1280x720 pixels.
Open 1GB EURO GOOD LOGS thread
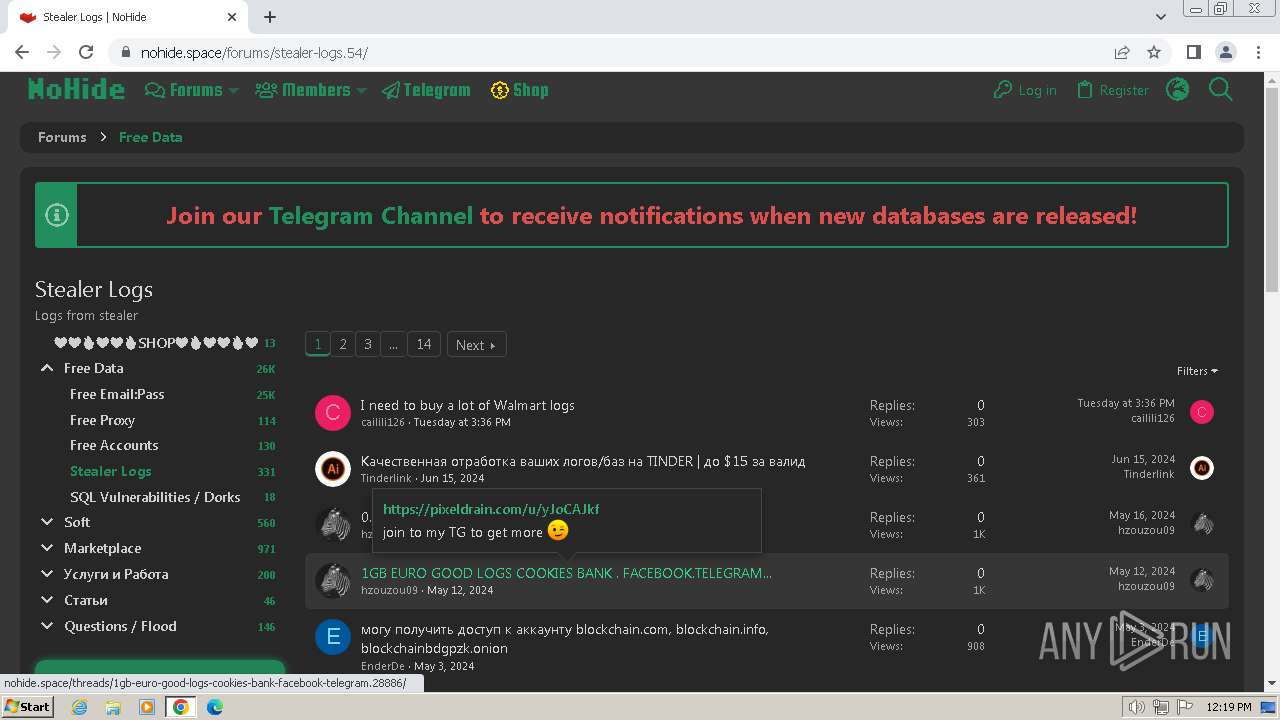point(566,573)
